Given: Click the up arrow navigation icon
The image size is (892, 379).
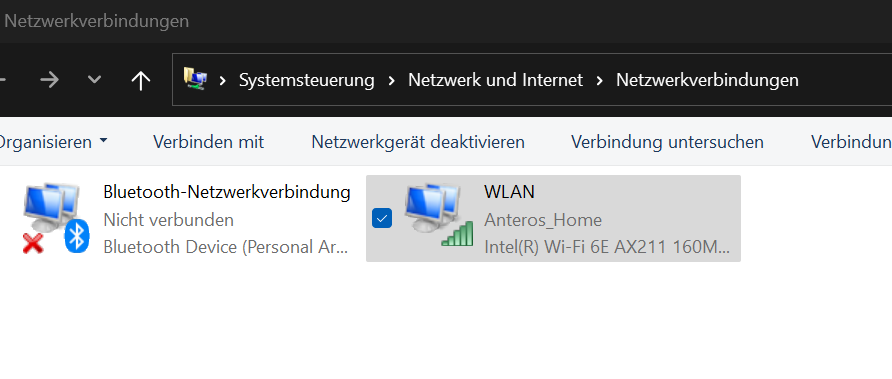Looking at the screenshot, I should (x=141, y=81).
